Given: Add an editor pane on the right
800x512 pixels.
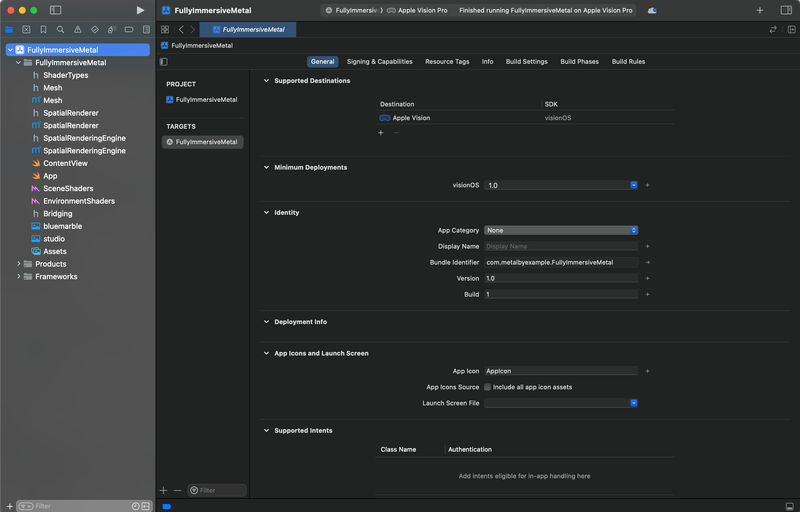Looking at the screenshot, I should coord(791,30).
